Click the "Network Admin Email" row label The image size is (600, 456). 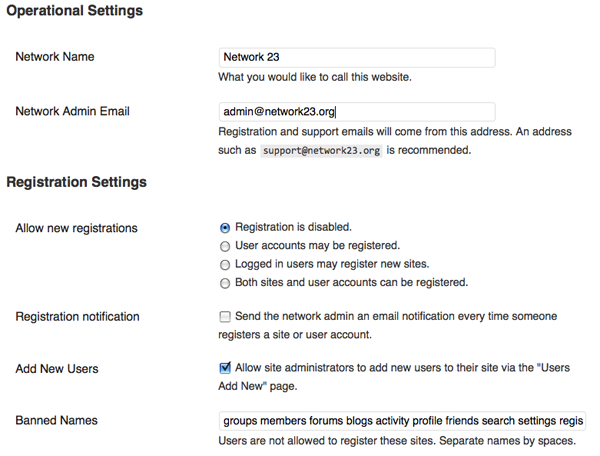coord(73,112)
